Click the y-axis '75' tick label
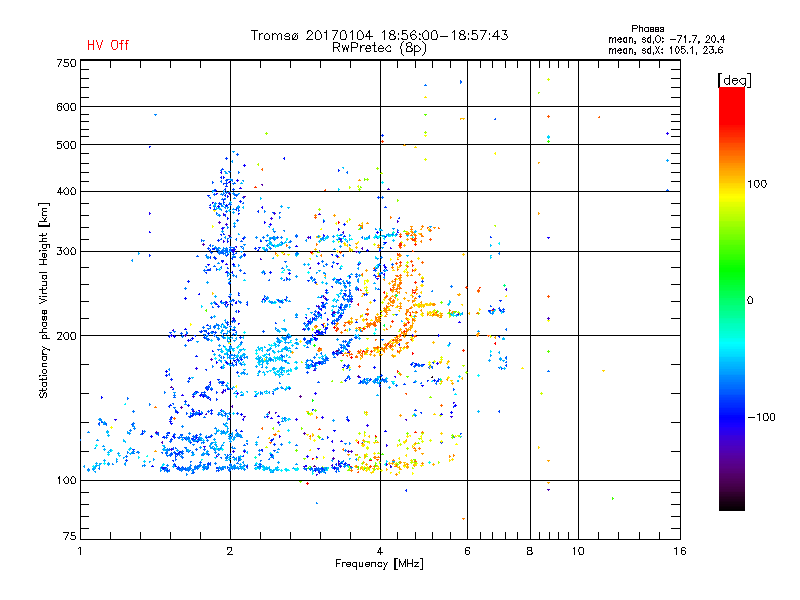Image resolution: width=800 pixels, height=600 pixels. [70, 536]
